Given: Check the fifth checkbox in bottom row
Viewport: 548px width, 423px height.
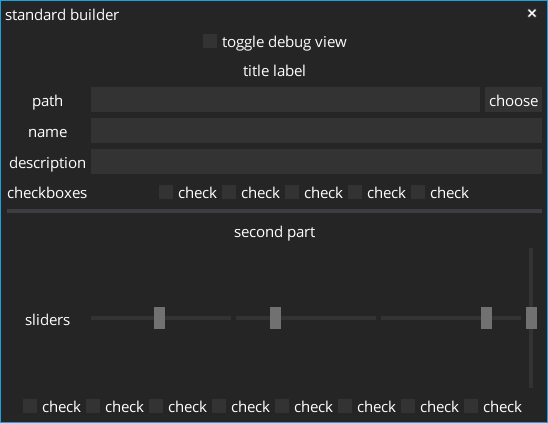Looking at the screenshot, I should (x=282, y=406).
